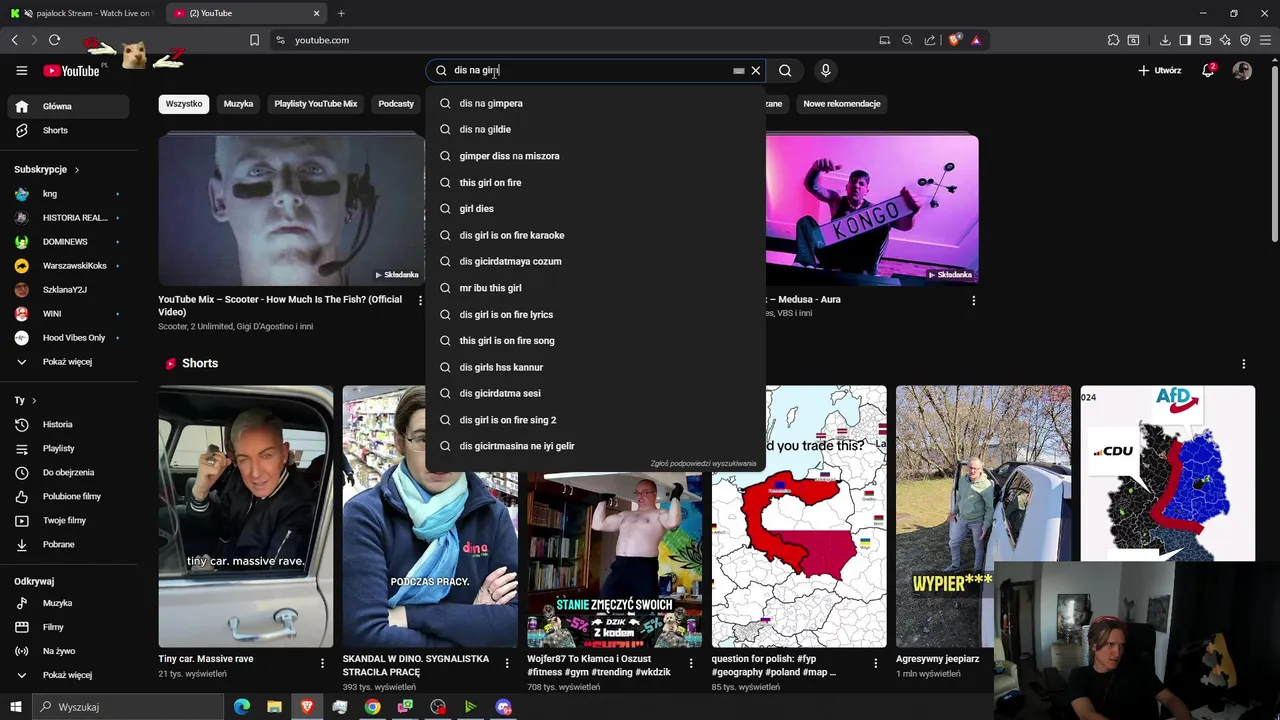The height and width of the screenshot is (720, 1280).
Task: Open Shorts section options menu
Action: 1244,364
